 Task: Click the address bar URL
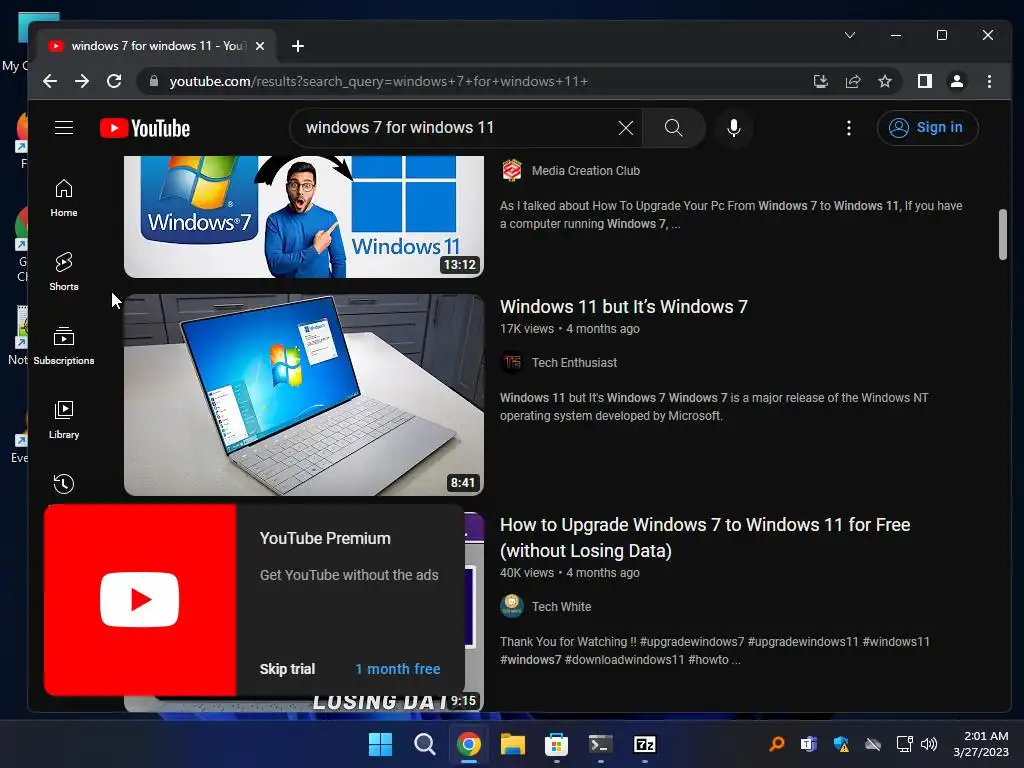click(379, 81)
